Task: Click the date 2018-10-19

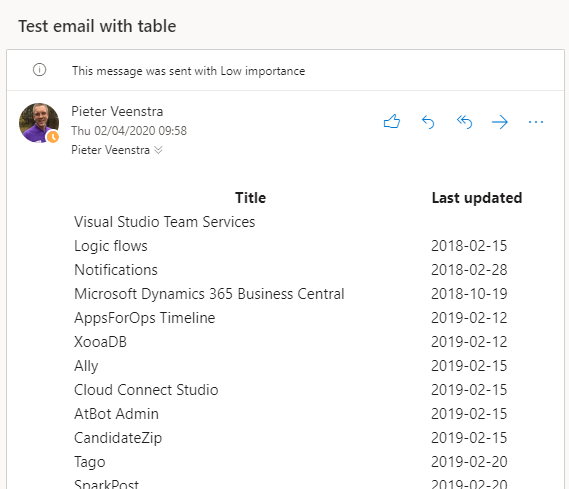Action: tap(469, 293)
